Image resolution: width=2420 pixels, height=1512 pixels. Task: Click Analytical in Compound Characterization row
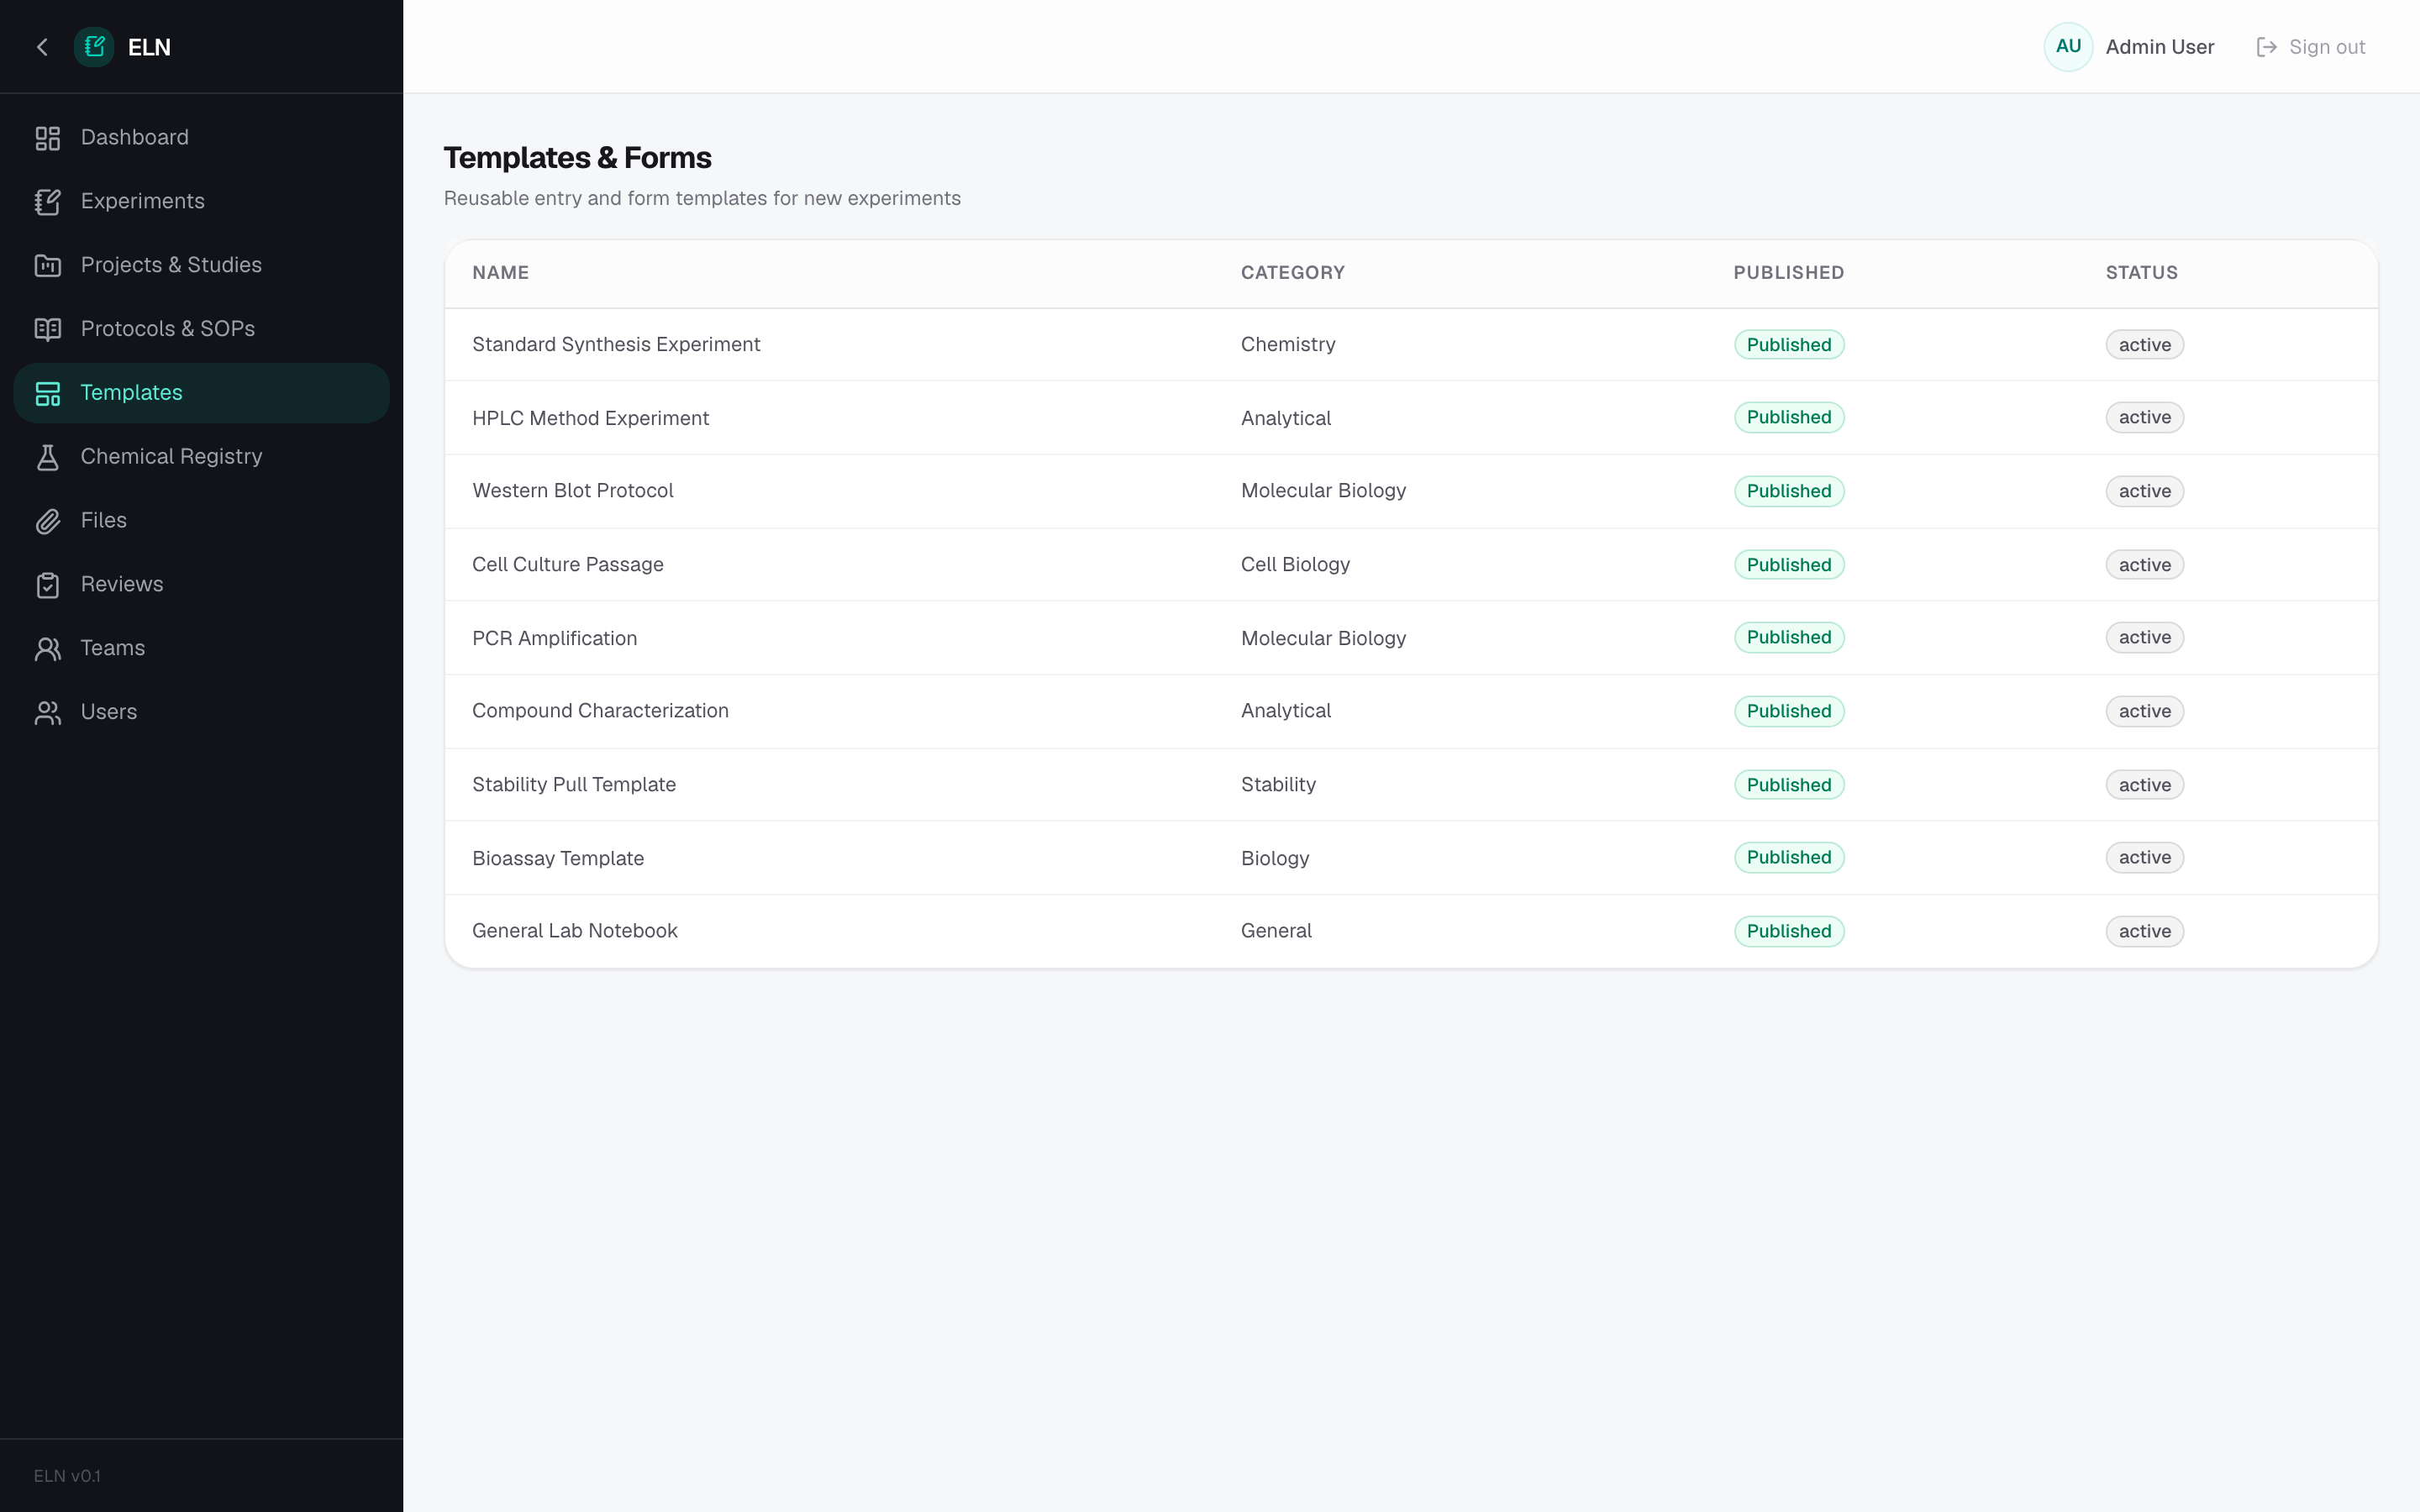(x=1286, y=711)
